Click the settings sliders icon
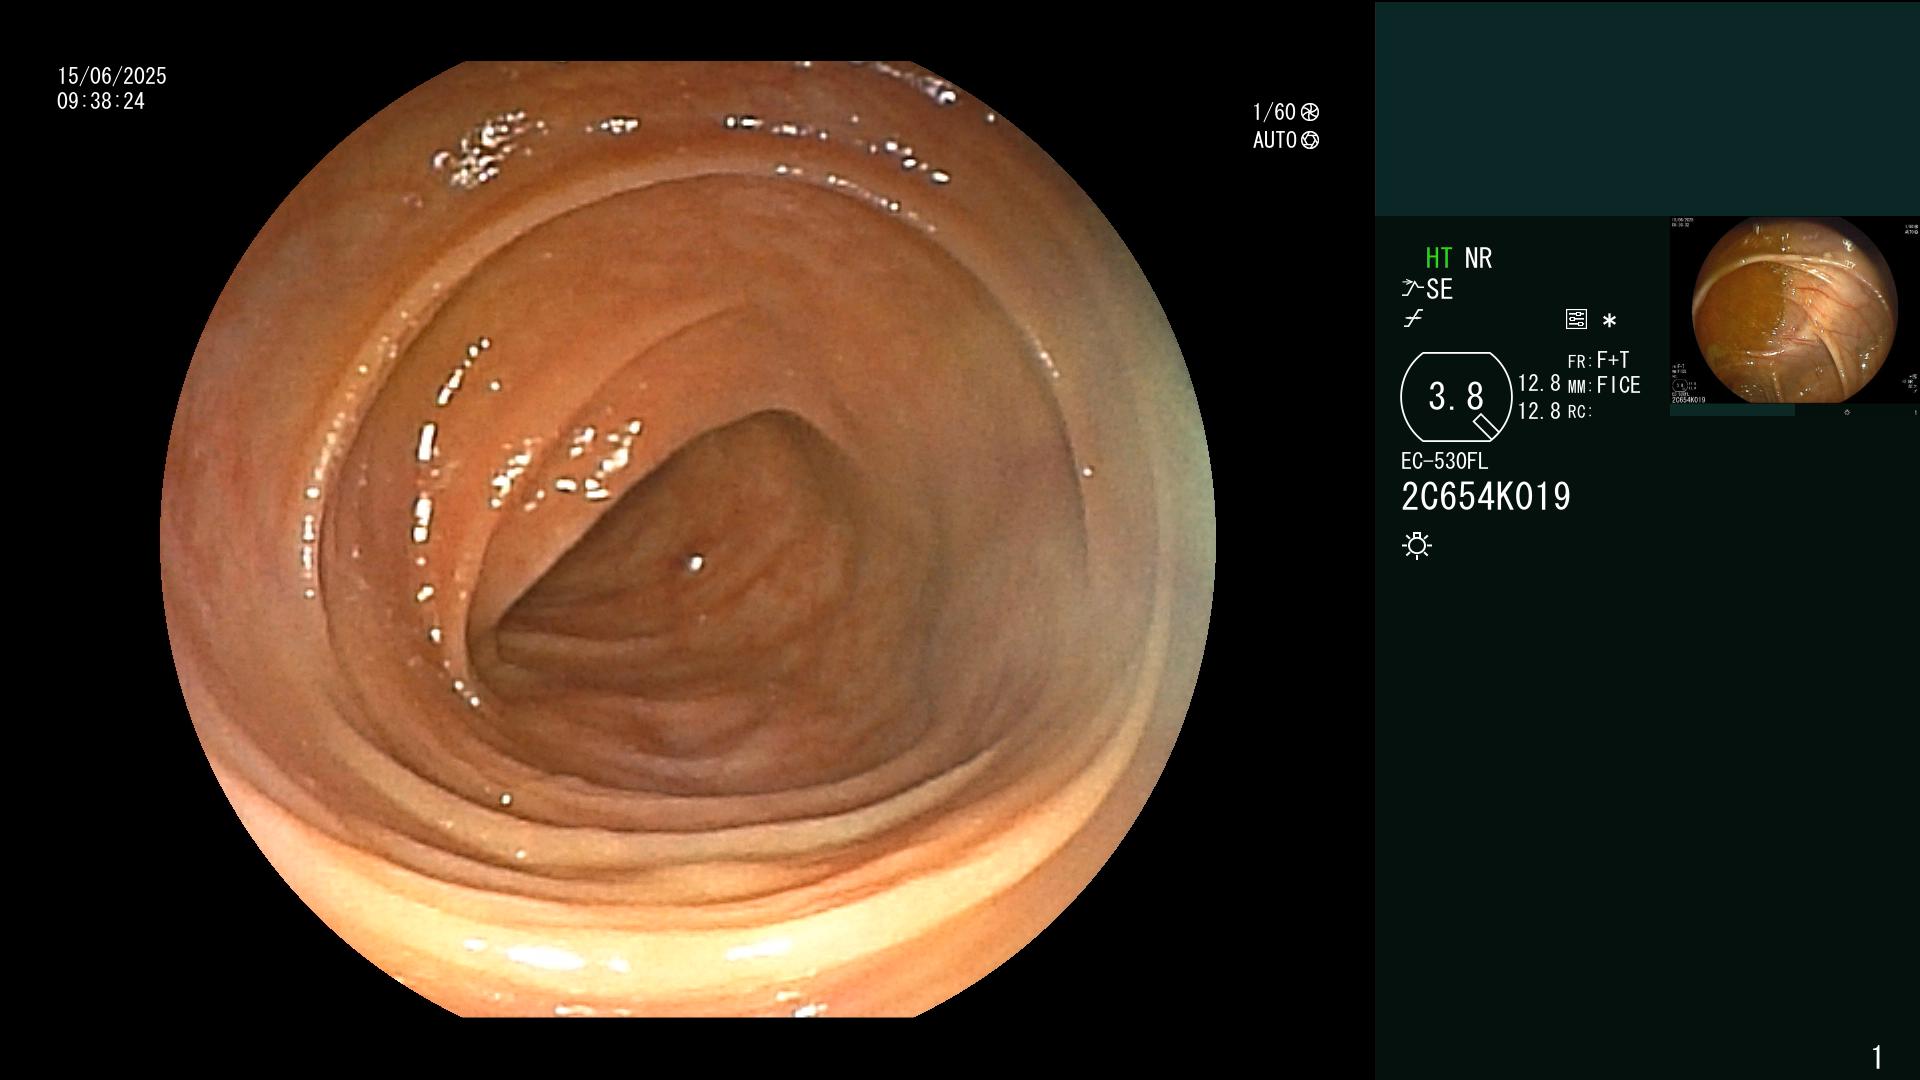1920x1080 pixels. click(1576, 320)
